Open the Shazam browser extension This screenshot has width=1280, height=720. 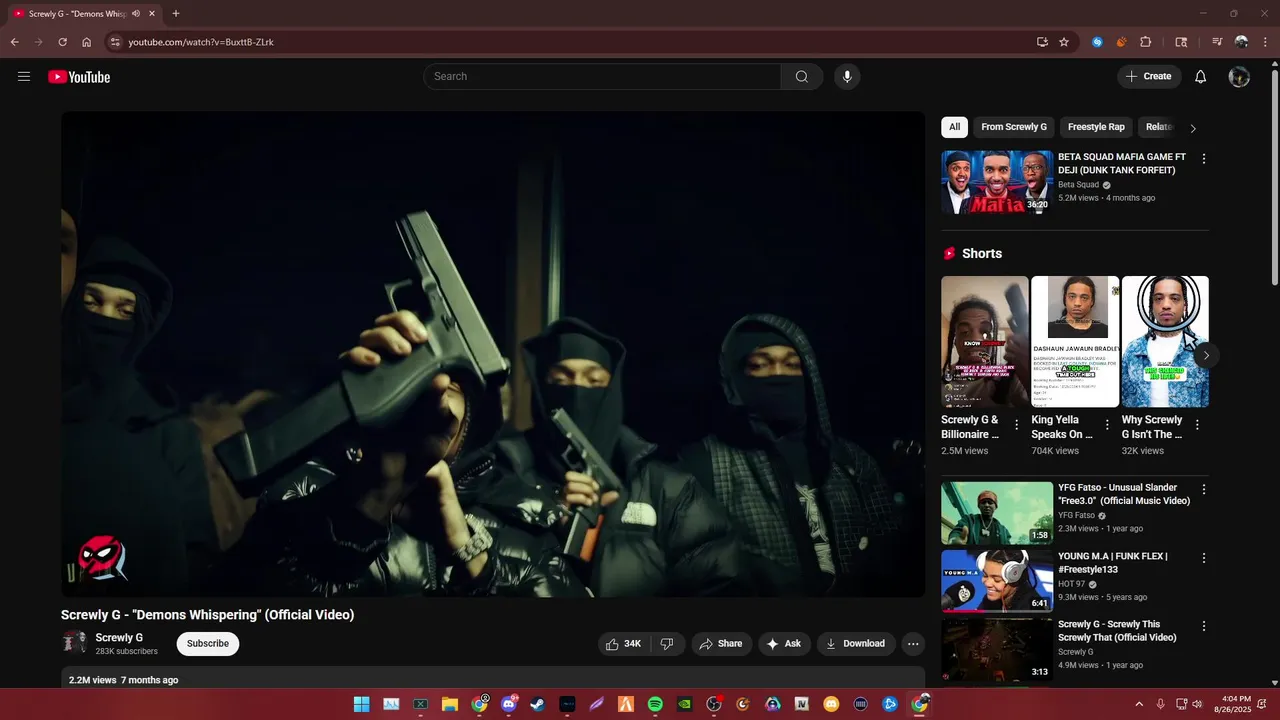point(1098,42)
